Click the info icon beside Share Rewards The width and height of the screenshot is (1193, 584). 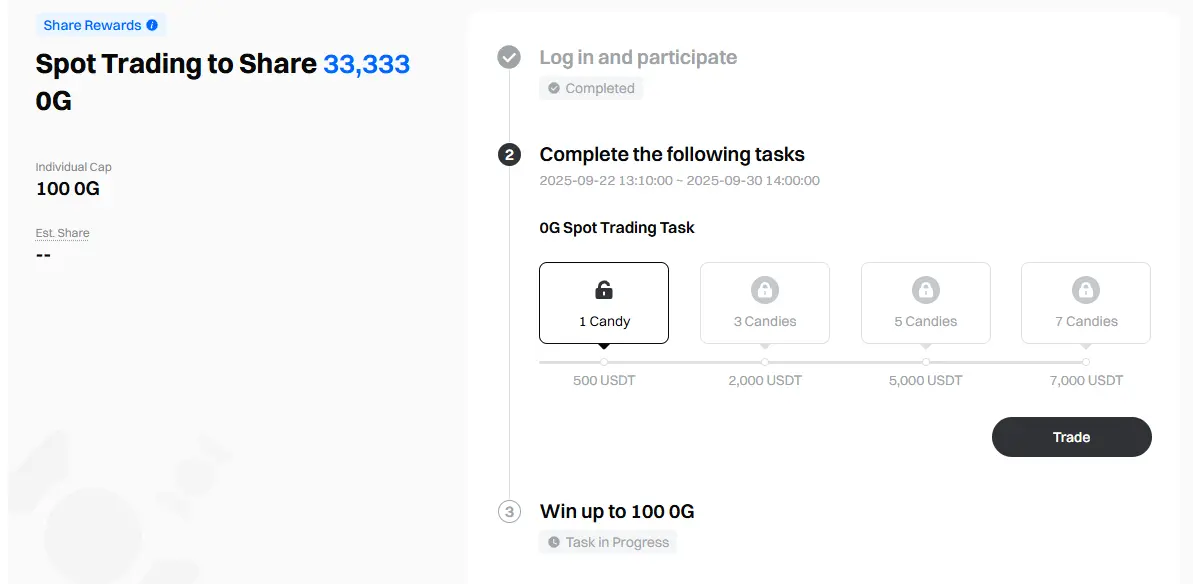[152, 25]
